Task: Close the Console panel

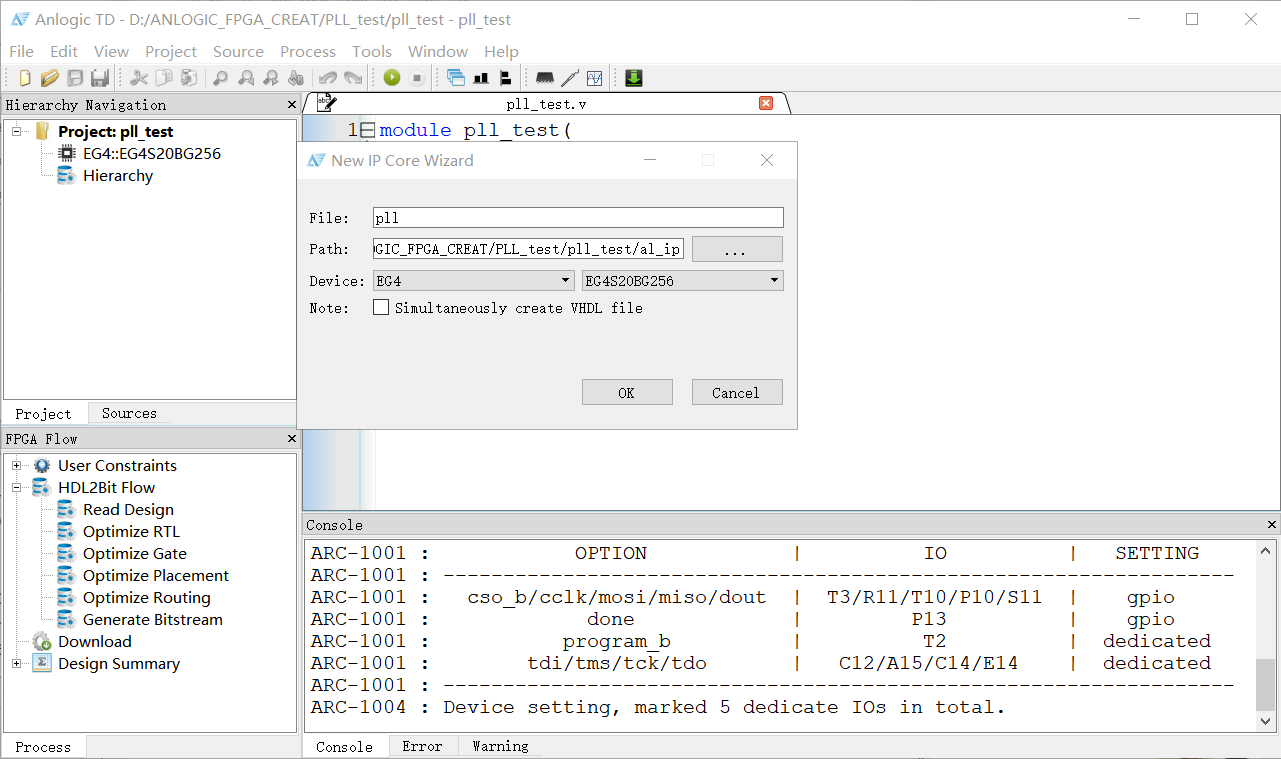Action: (1272, 525)
